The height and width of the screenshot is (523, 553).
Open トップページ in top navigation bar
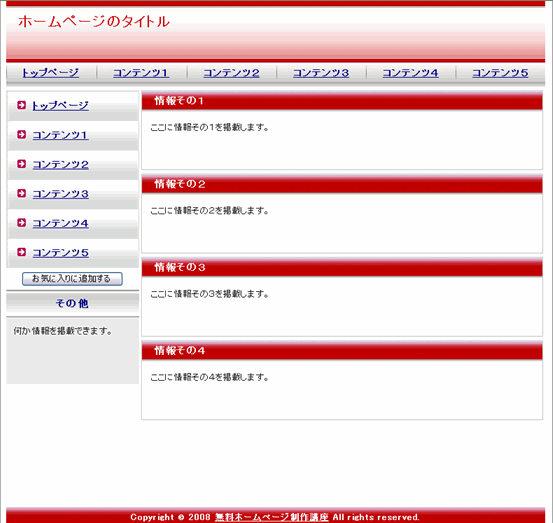(x=50, y=73)
